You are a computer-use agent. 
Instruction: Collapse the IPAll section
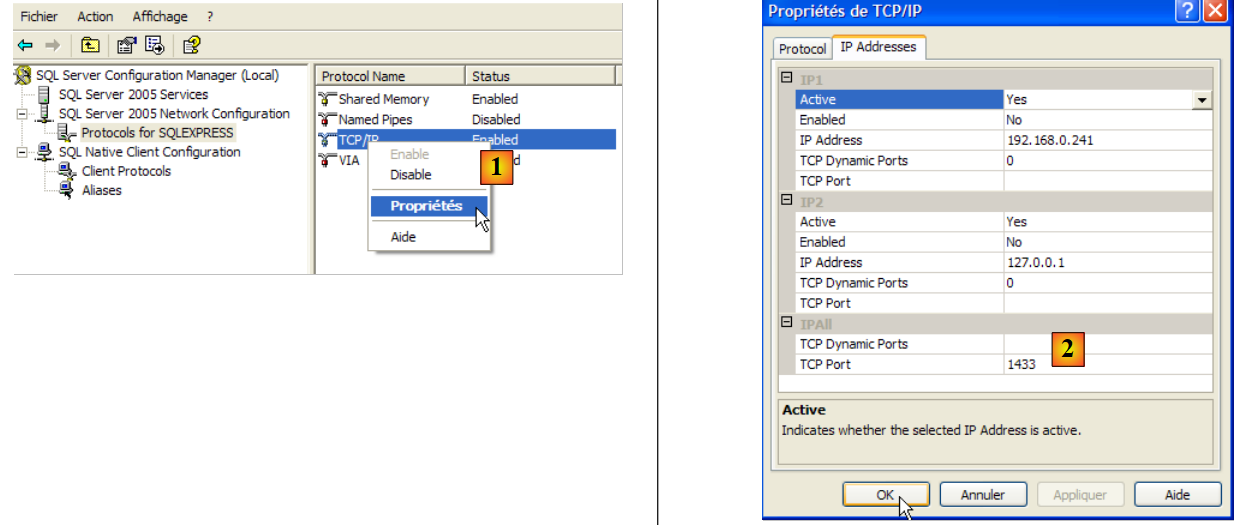click(x=786, y=324)
